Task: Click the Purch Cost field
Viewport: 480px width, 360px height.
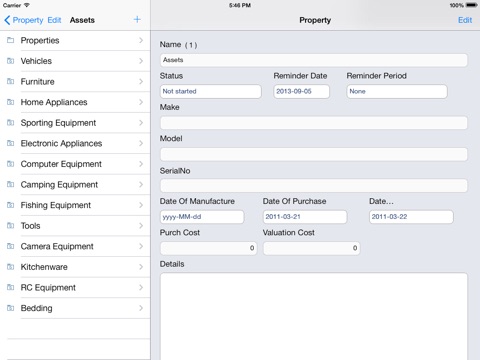Action: click(209, 248)
